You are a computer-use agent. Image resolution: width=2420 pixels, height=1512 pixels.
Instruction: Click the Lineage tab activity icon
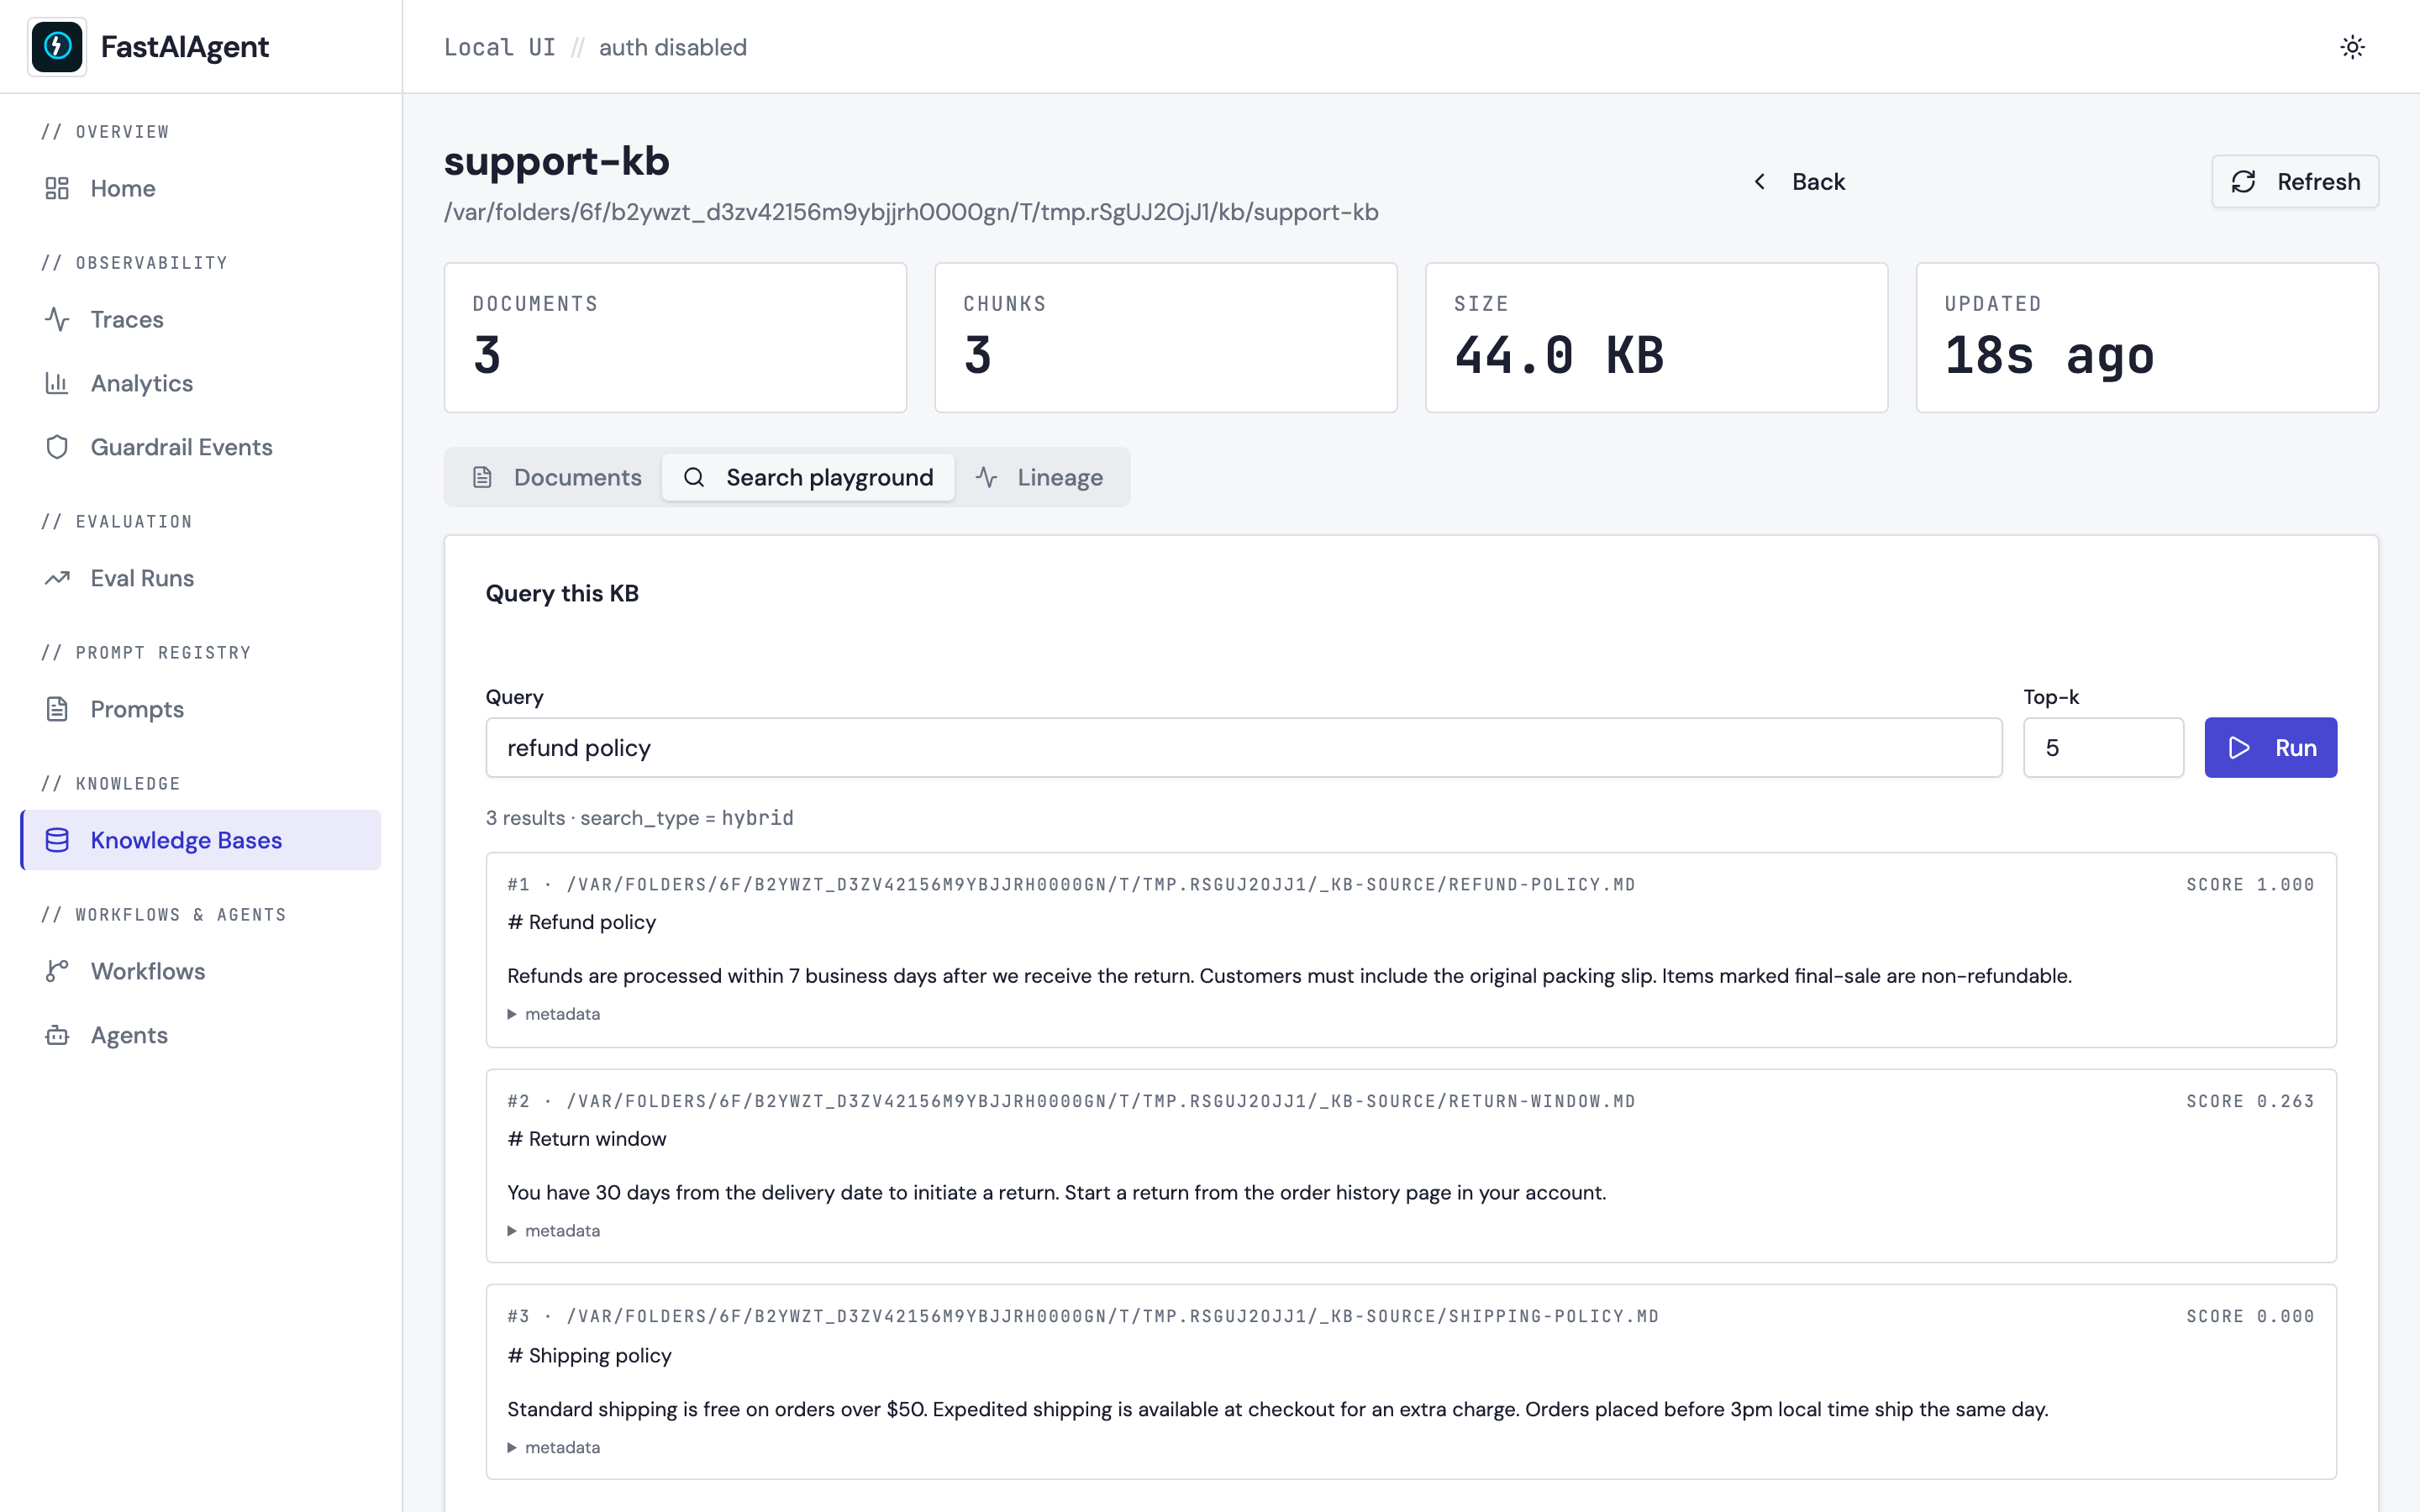point(987,477)
